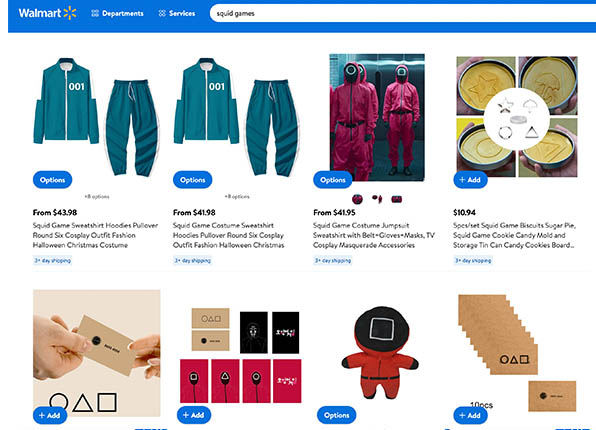Open the 5pcs/set Squid Game Biscuits title

[514, 235]
